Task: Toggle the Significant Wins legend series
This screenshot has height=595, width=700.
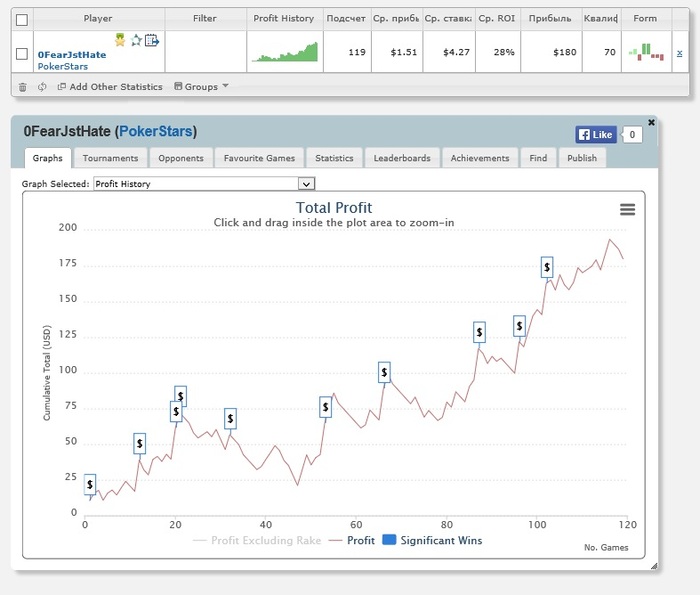Action: (433, 541)
